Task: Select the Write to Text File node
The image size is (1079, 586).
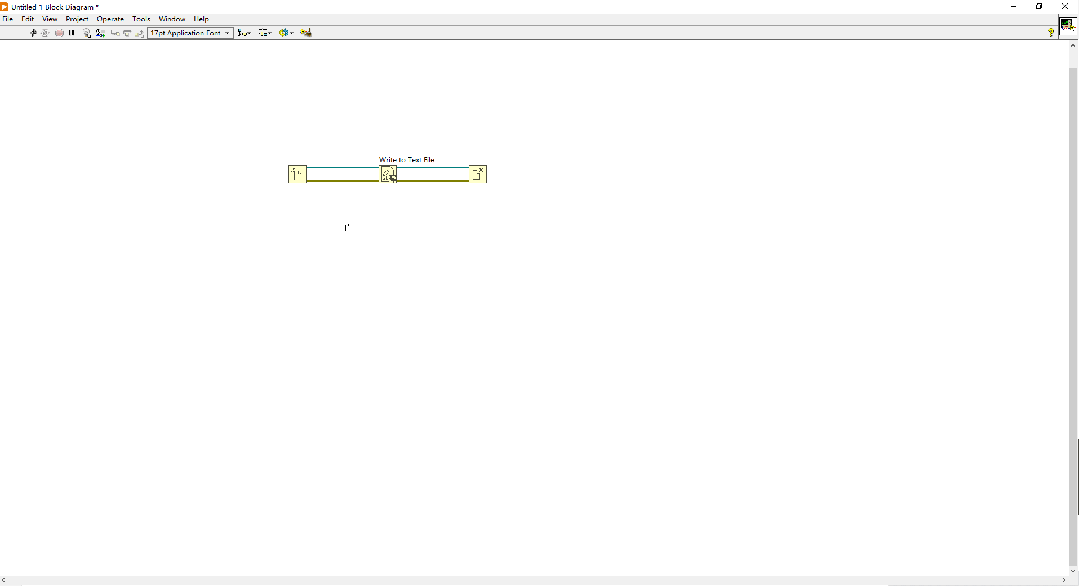Action: point(389,174)
